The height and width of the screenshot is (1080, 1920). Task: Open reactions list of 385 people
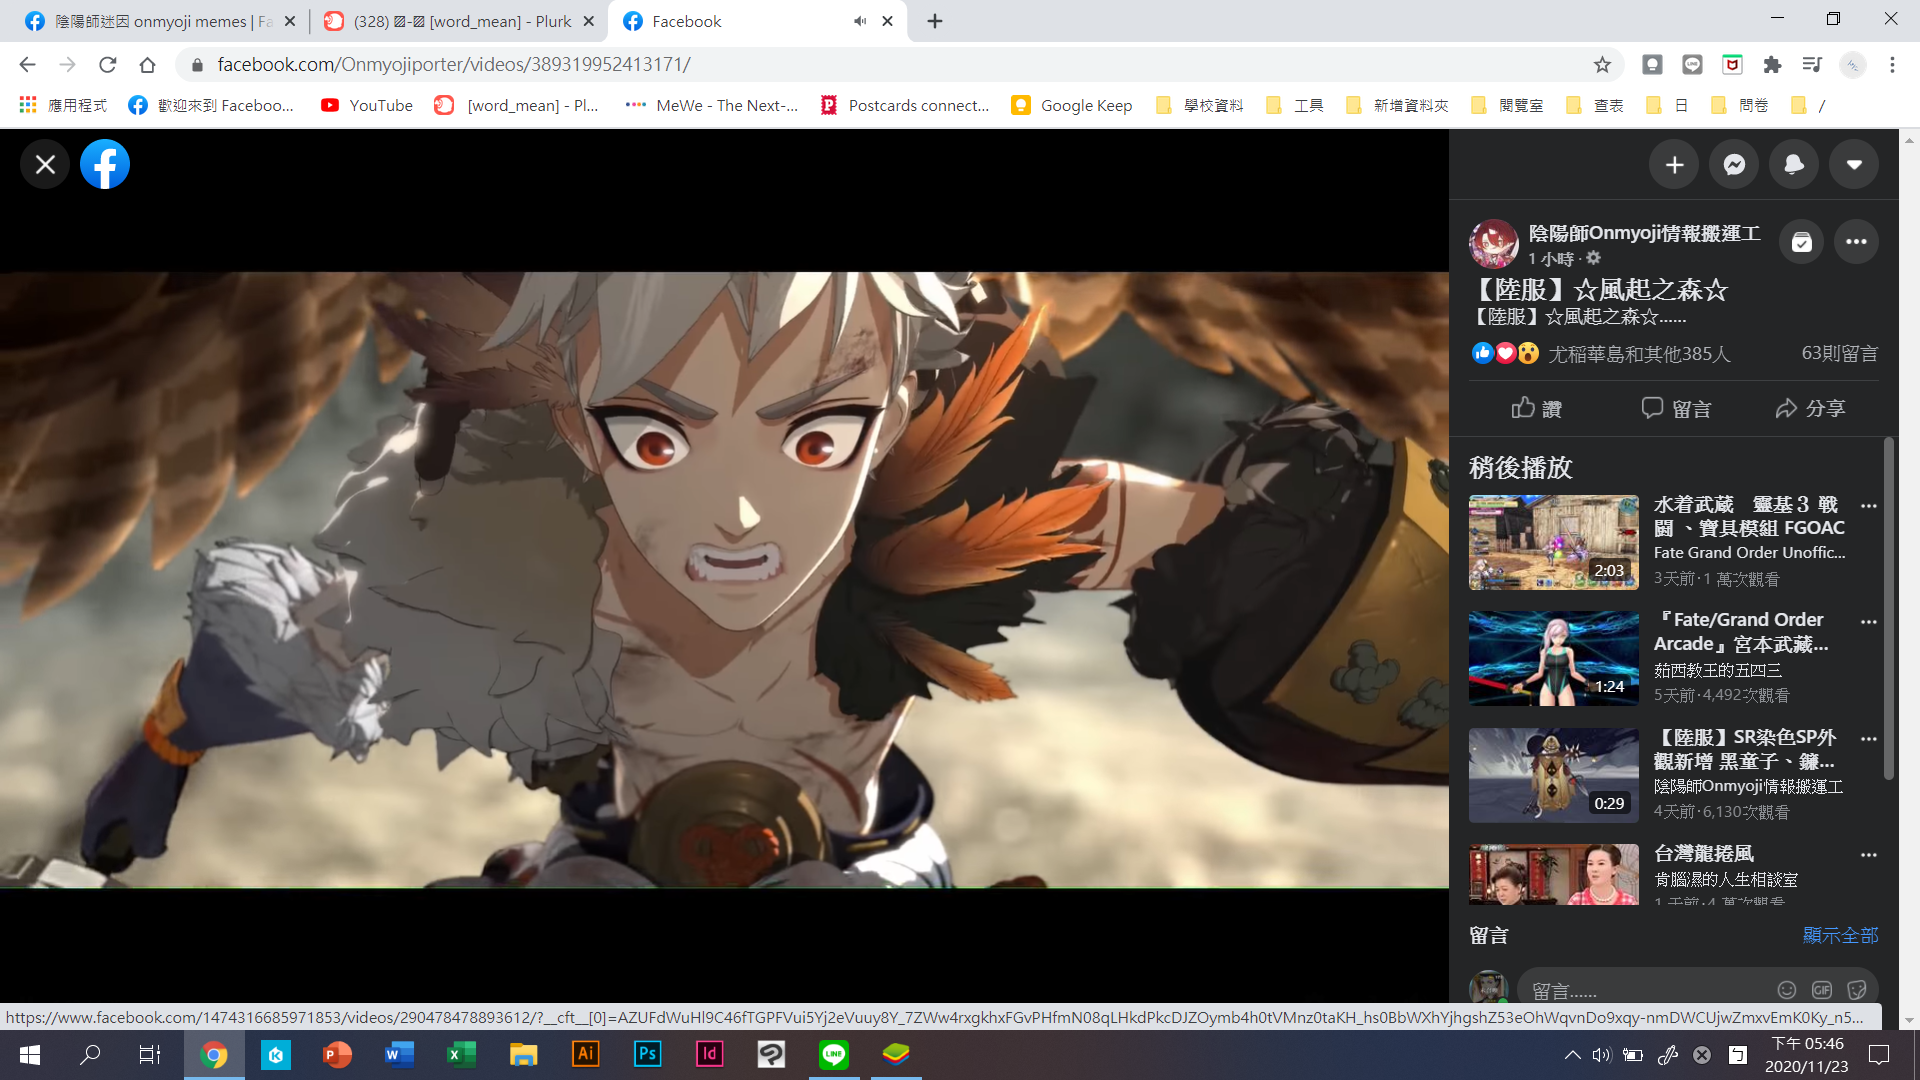1639,353
